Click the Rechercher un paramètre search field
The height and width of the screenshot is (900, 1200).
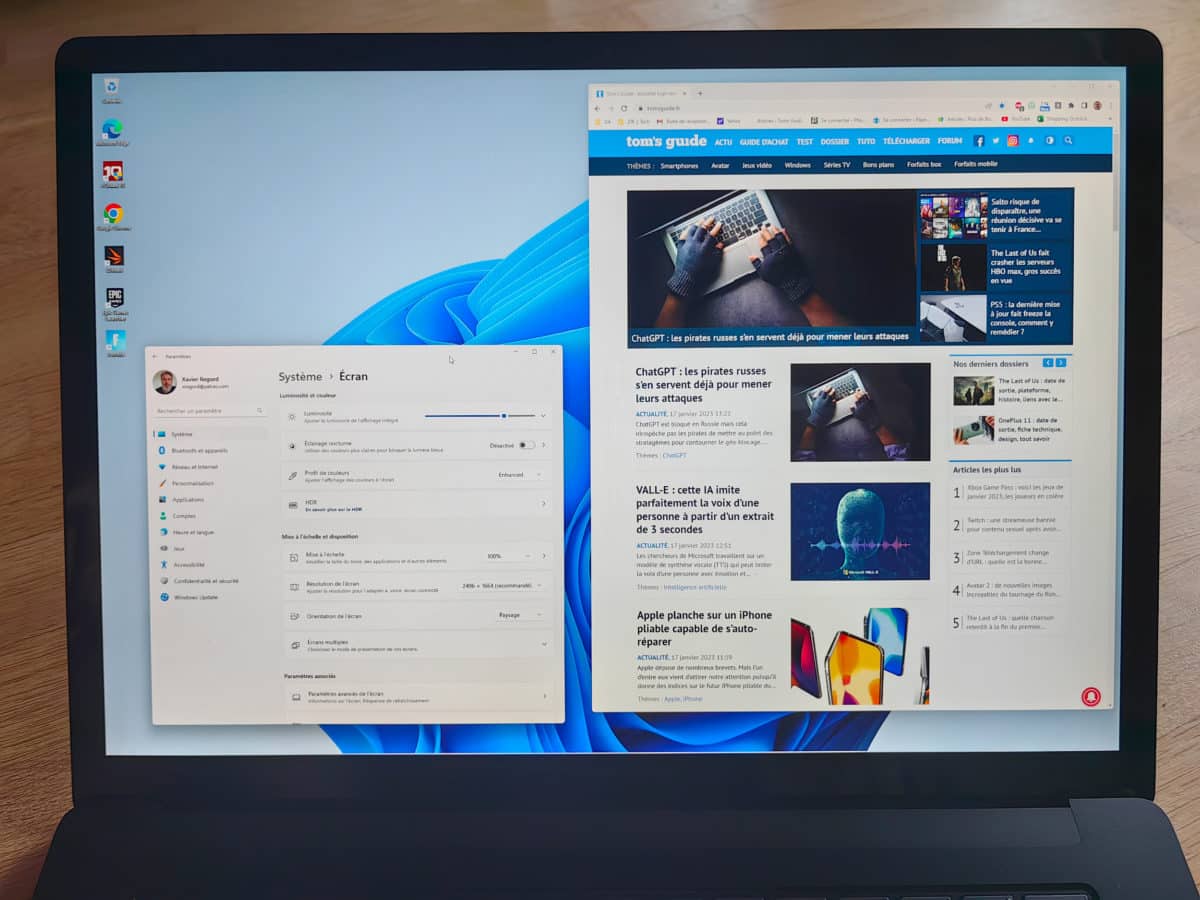(210, 411)
